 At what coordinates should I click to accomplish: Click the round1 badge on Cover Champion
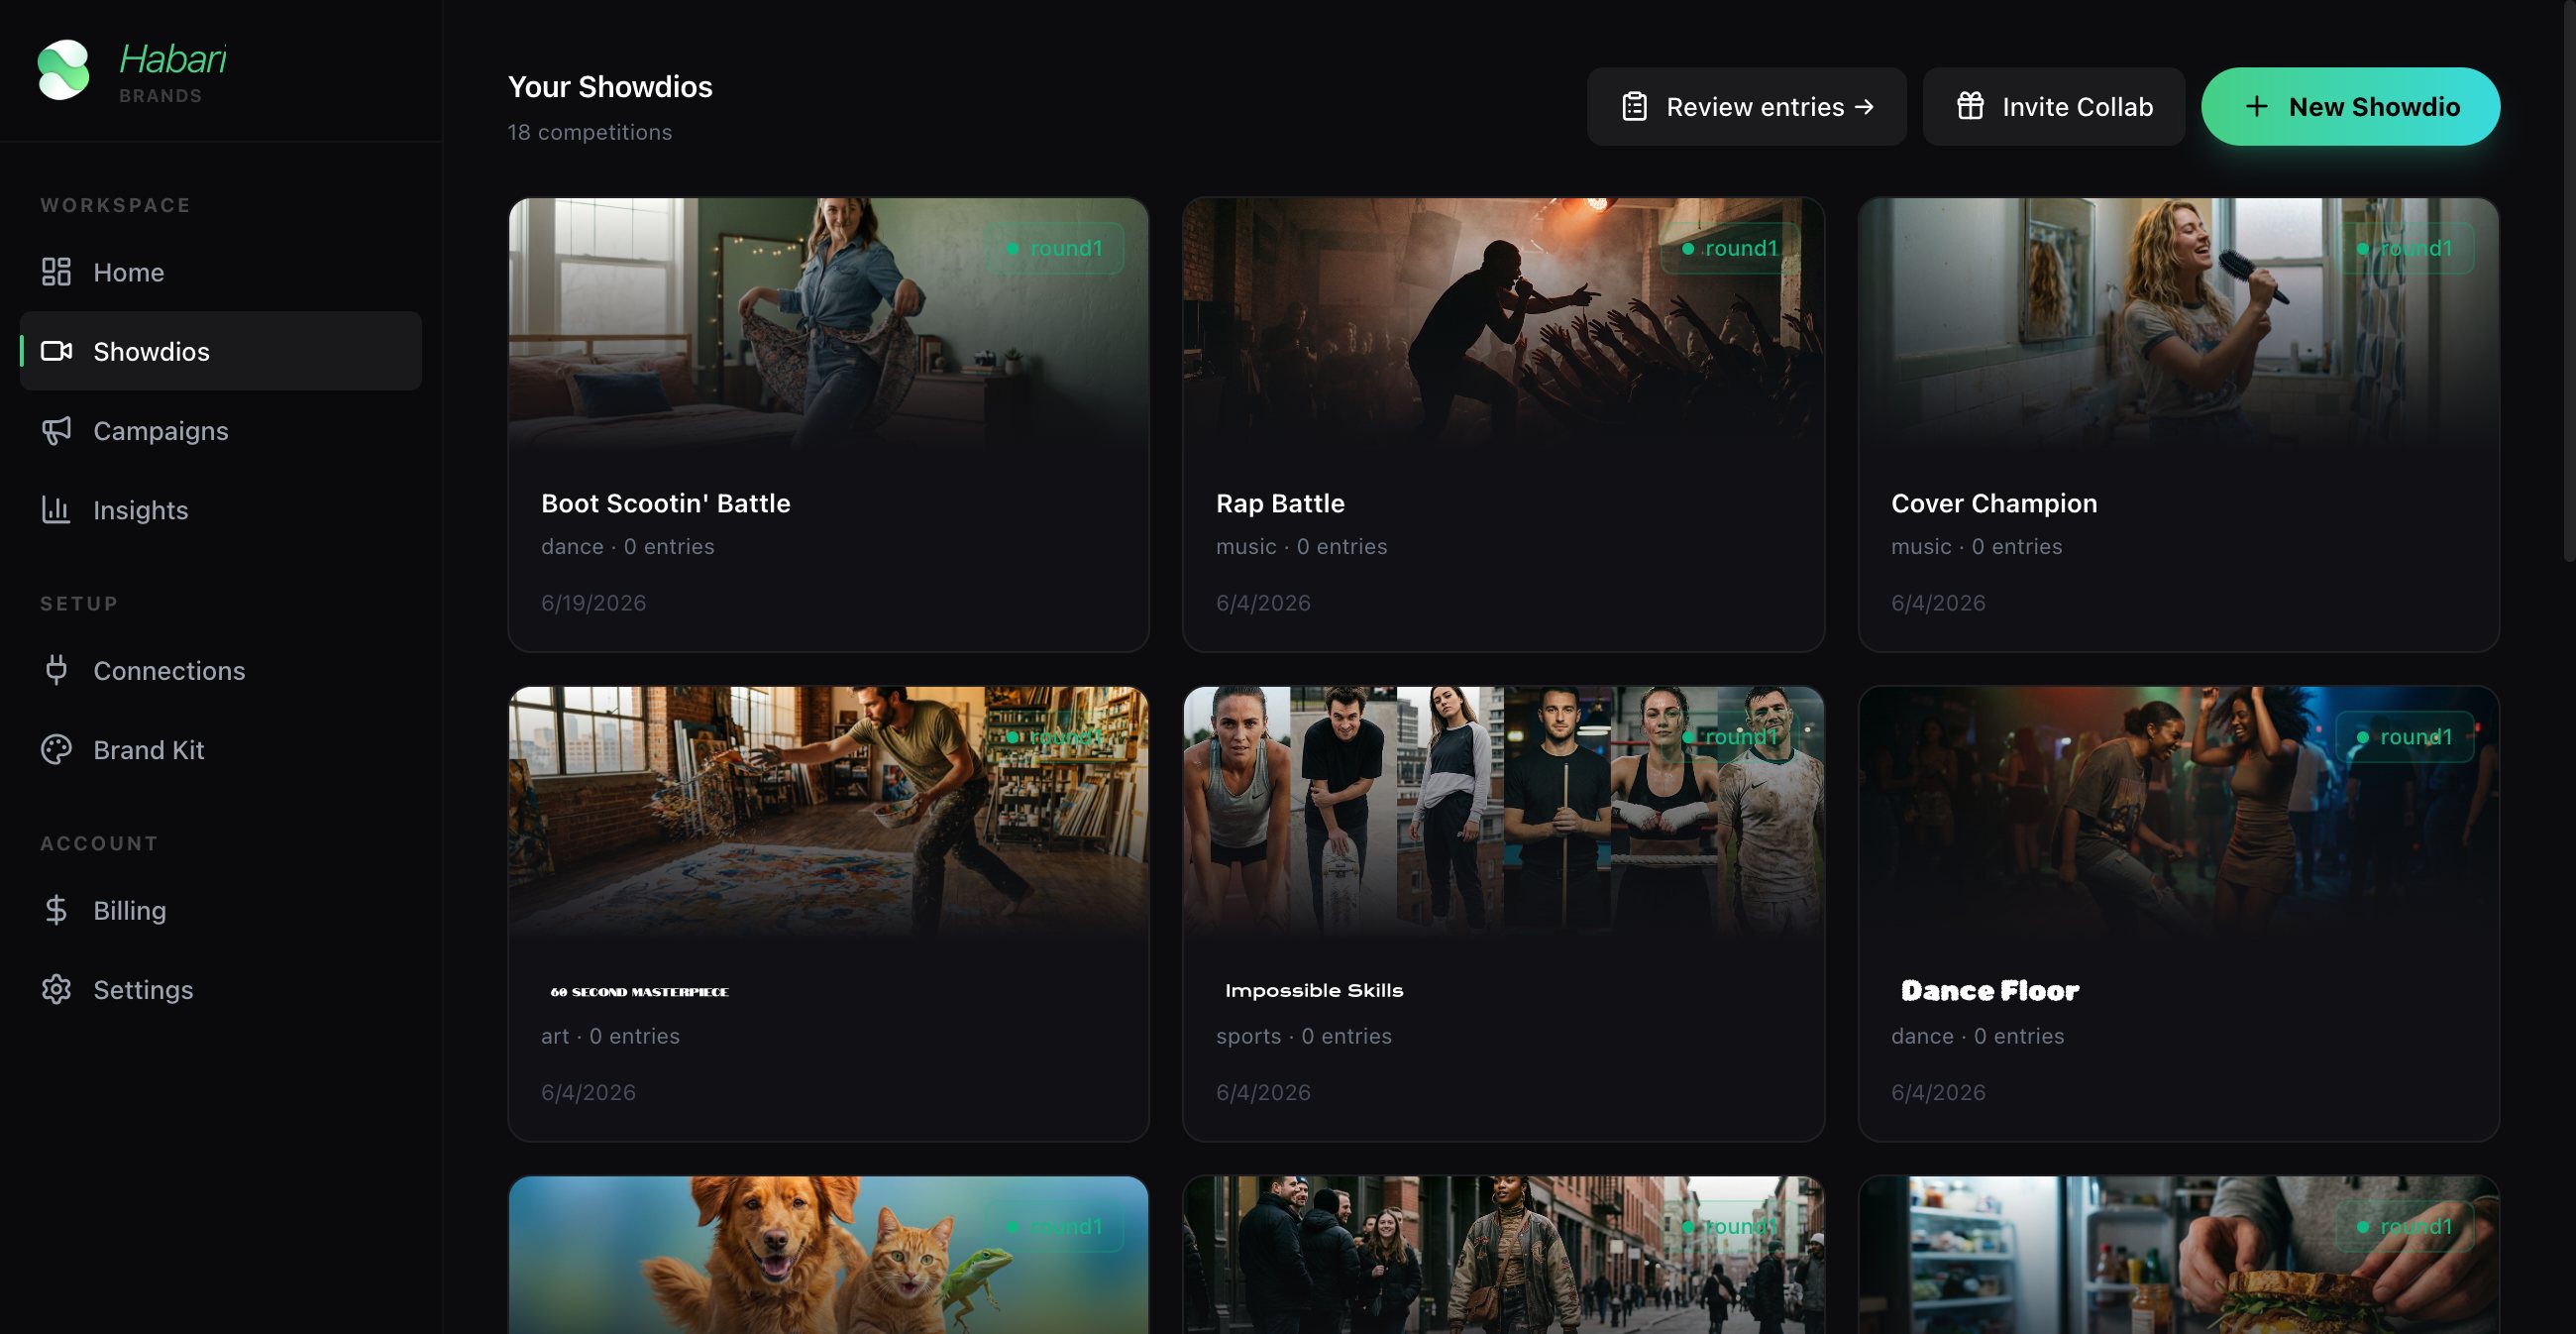[x=2405, y=248]
